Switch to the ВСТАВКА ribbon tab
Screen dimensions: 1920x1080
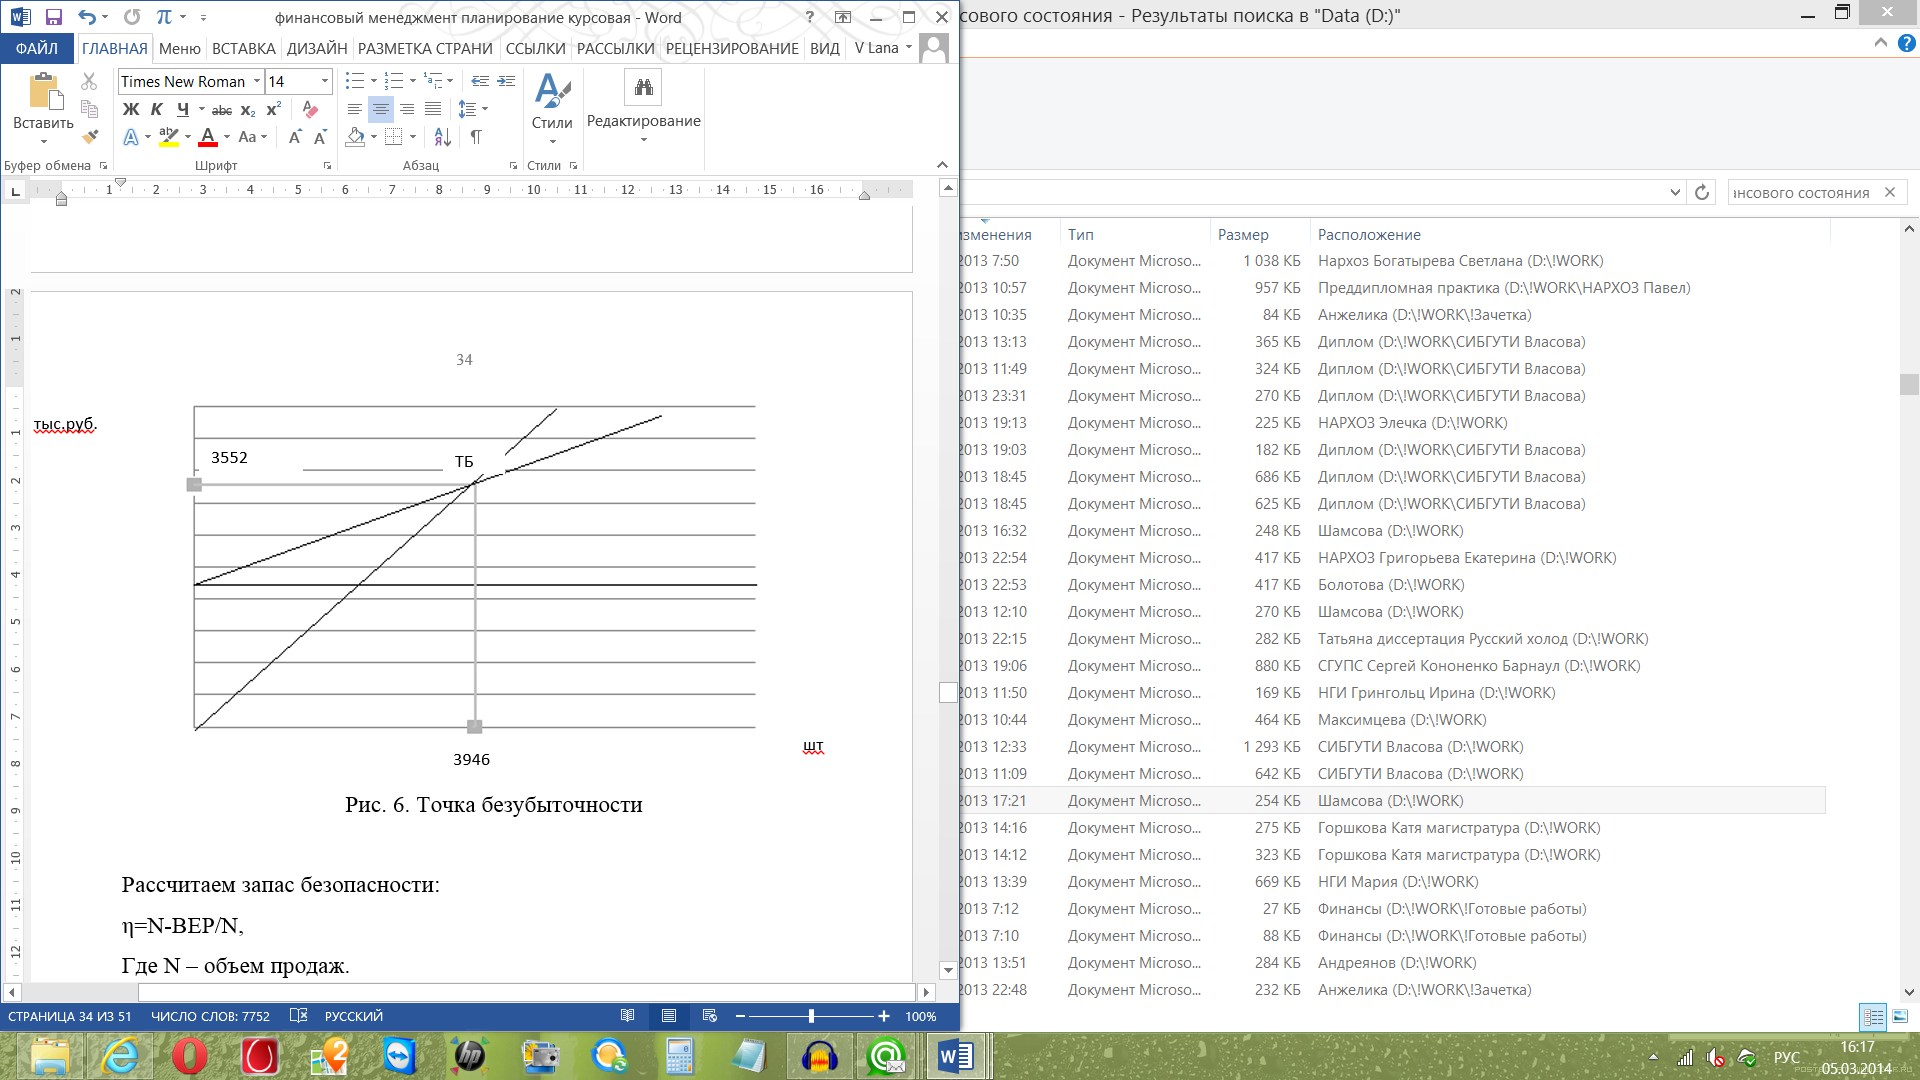click(x=243, y=48)
